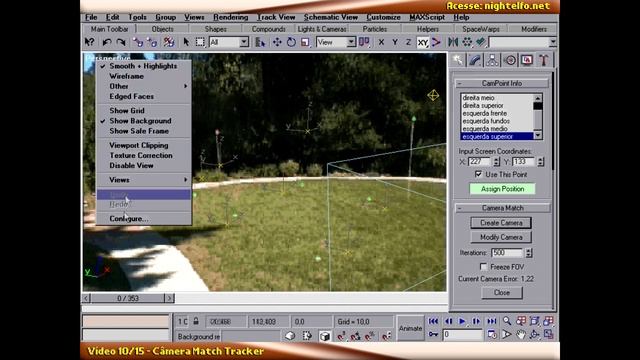Image resolution: width=640 pixels, height=360 pixels.
Task: Toggle the Use This Point checkbox
Action: [478, 174]
